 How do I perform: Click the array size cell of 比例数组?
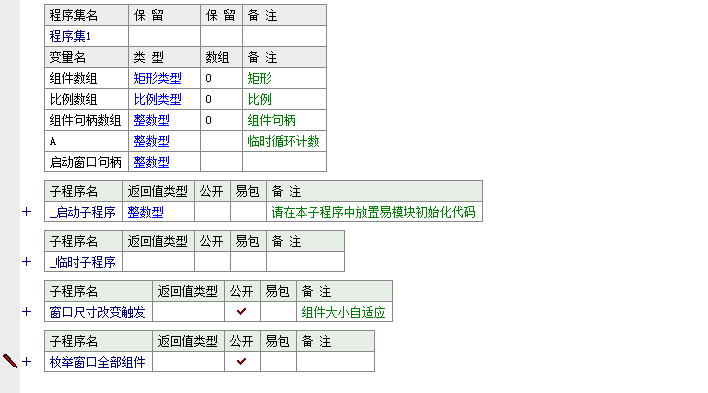pos(221,99)
